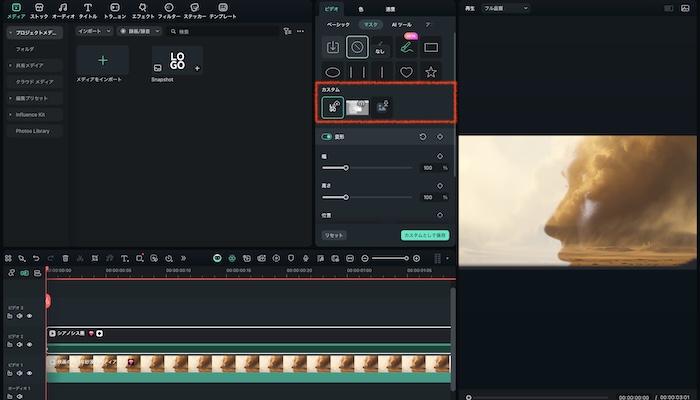This screenshot has width=700, height=400.
Task: Click the リセット button
Action: click(x=335, y=234)
